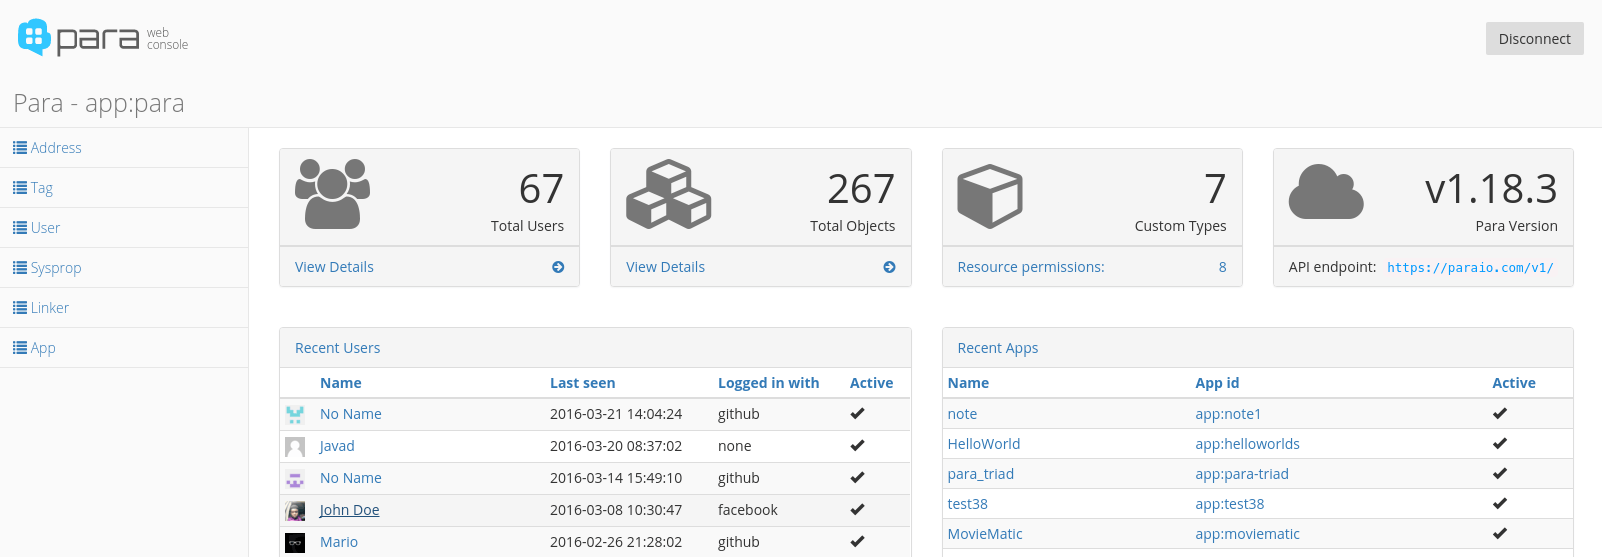
Task: Open the Address sidebar item
Action: [x=56, y=148]
